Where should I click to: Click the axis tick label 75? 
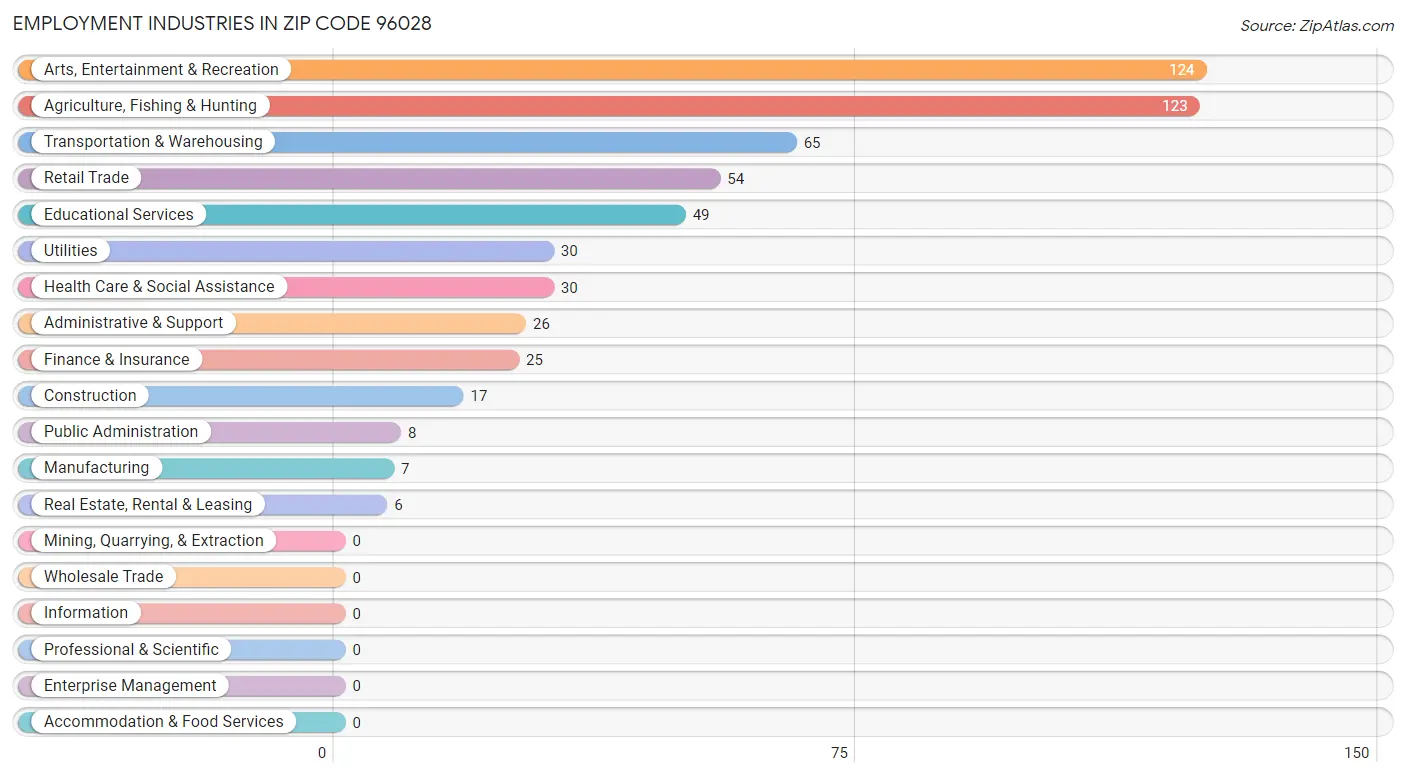coord(840,753)
